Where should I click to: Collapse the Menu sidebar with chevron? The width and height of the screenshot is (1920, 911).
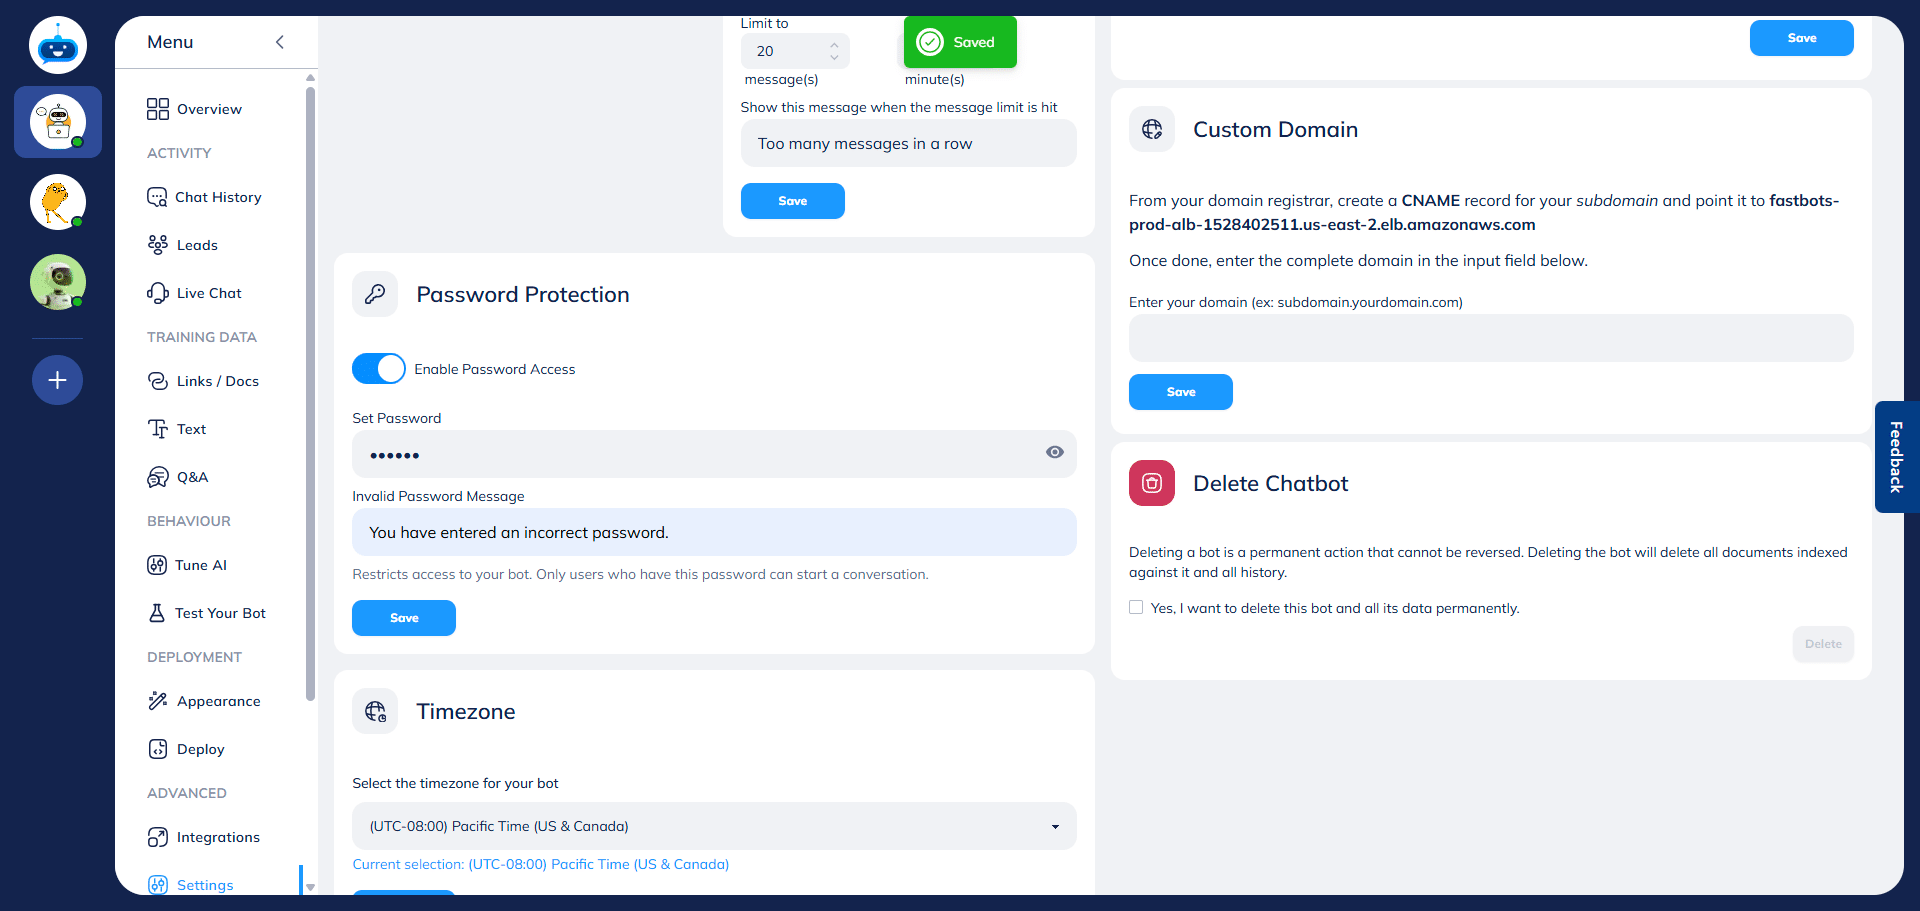click(280, 42)
